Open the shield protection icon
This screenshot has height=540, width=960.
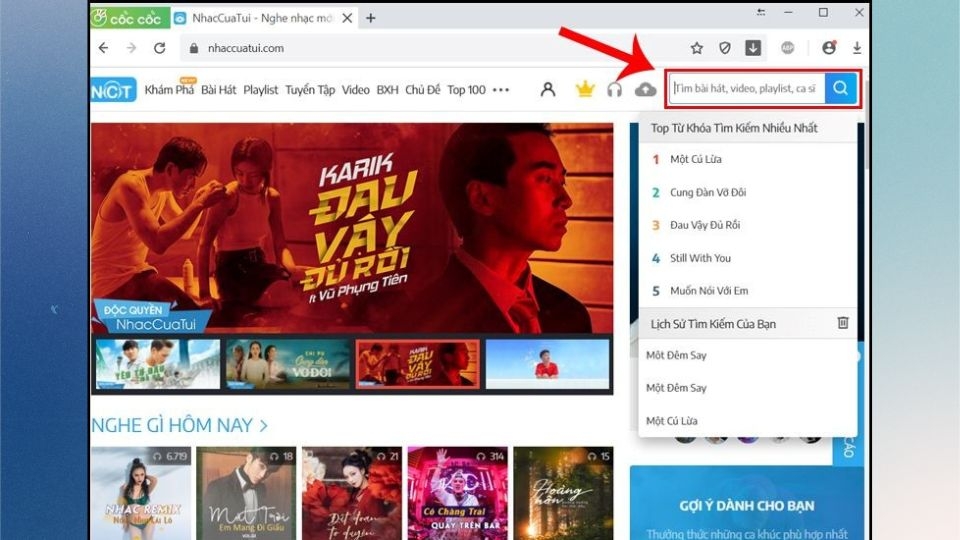pos(725,48)
